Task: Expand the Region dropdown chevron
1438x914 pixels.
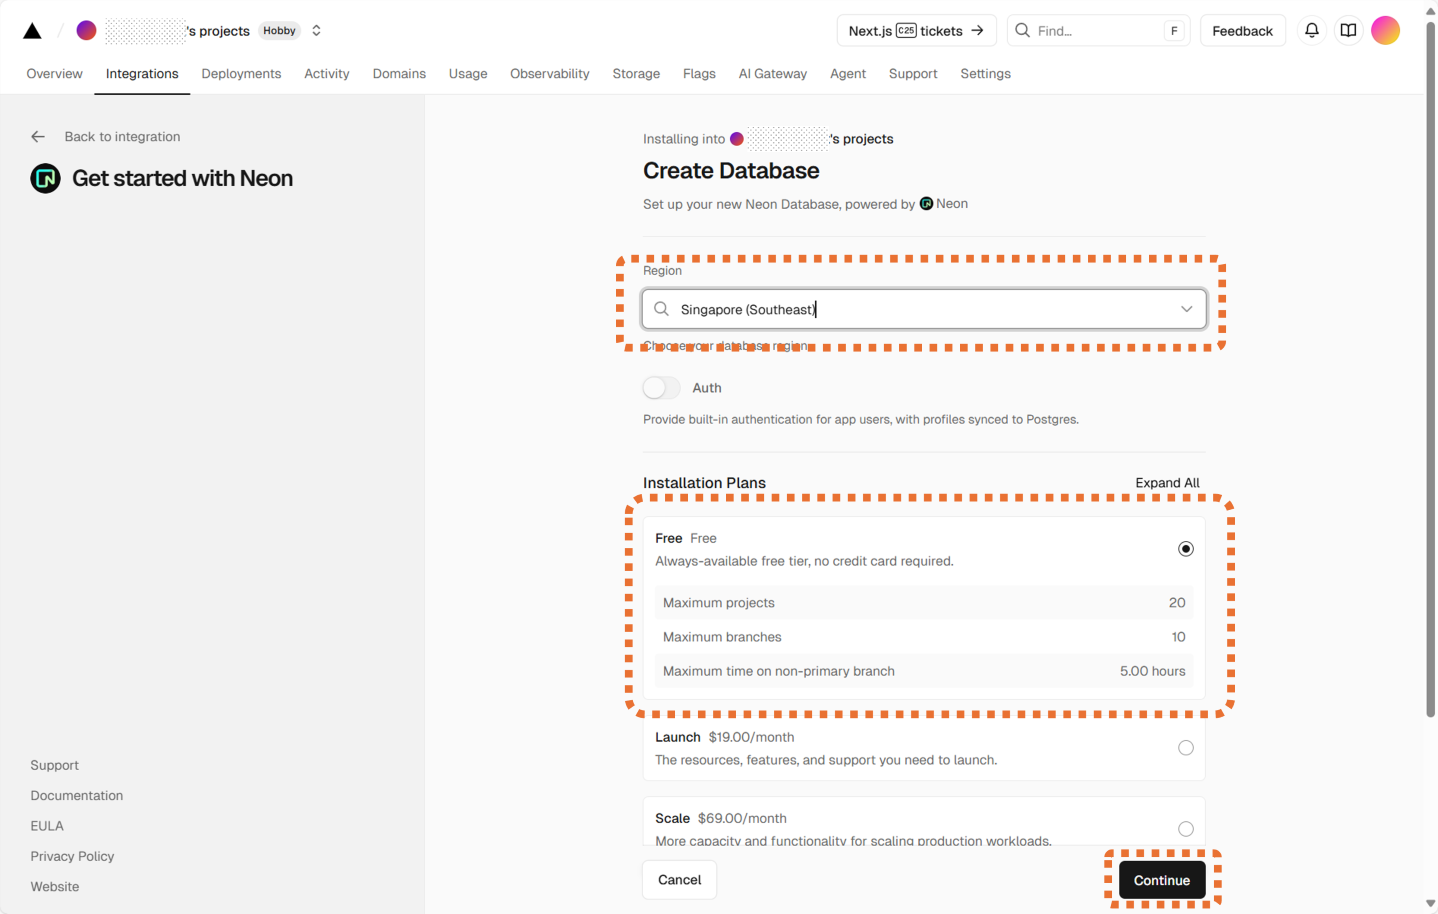Action: [x=1186, y=310]
